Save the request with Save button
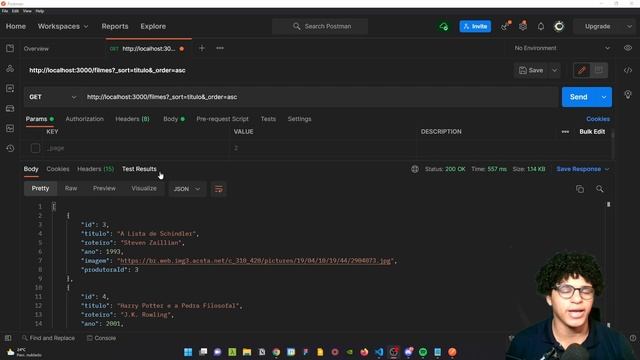 531,70
